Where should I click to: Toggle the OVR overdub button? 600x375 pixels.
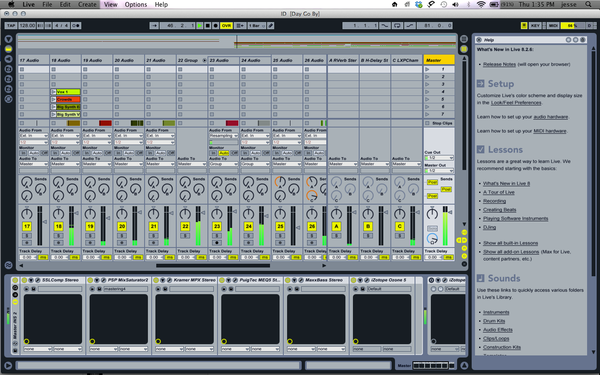click(x=226, y=26)
